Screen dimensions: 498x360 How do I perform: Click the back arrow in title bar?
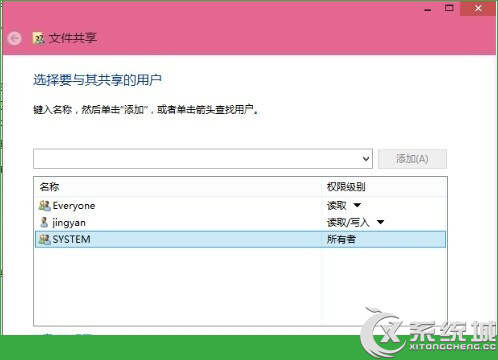[x=14, y=38]
